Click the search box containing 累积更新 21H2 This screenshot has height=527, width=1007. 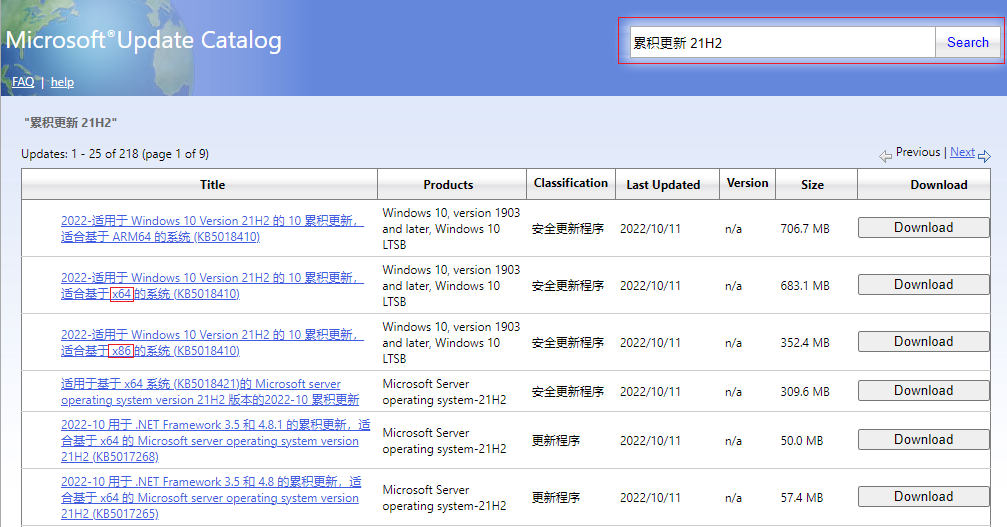782,43
